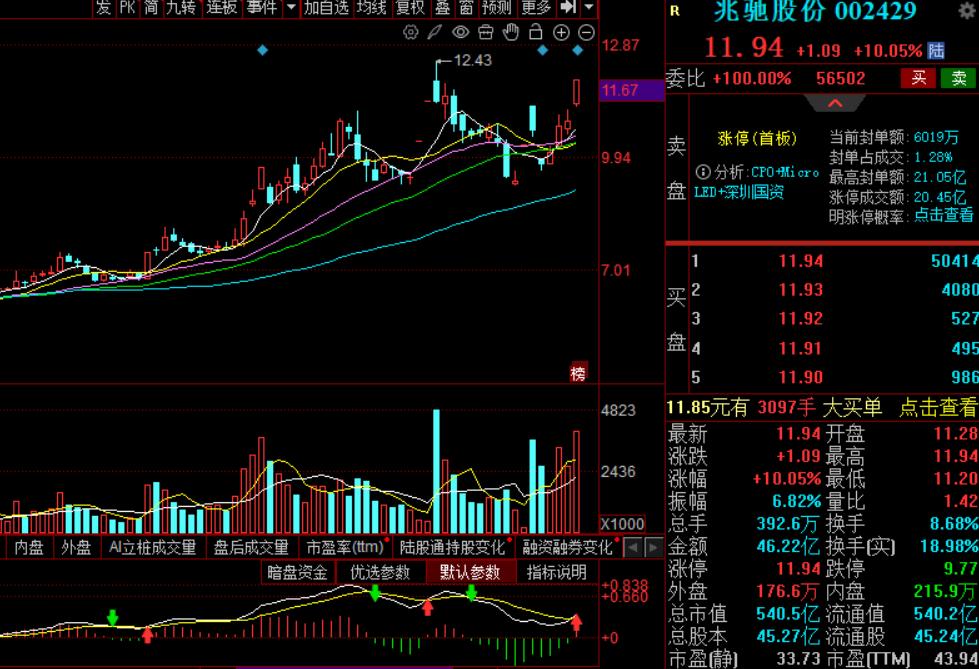Switch to 盘后成交量 tab
979x669 pixels.
pos(251,548)
